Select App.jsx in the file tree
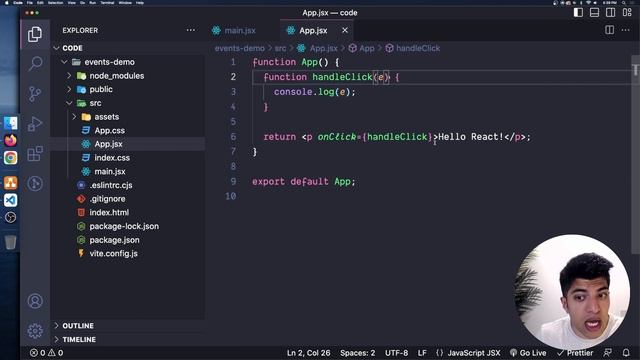 pyautogui.click(x=108, y=144)
